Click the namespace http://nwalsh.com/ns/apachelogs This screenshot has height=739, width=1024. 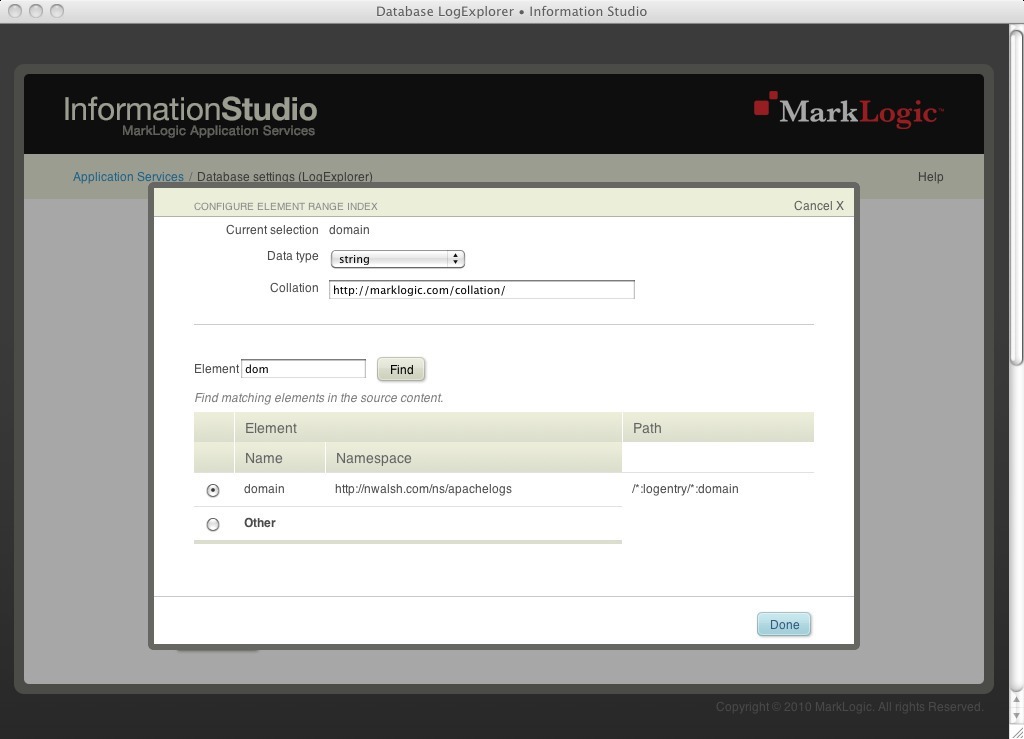click(423, 489)
